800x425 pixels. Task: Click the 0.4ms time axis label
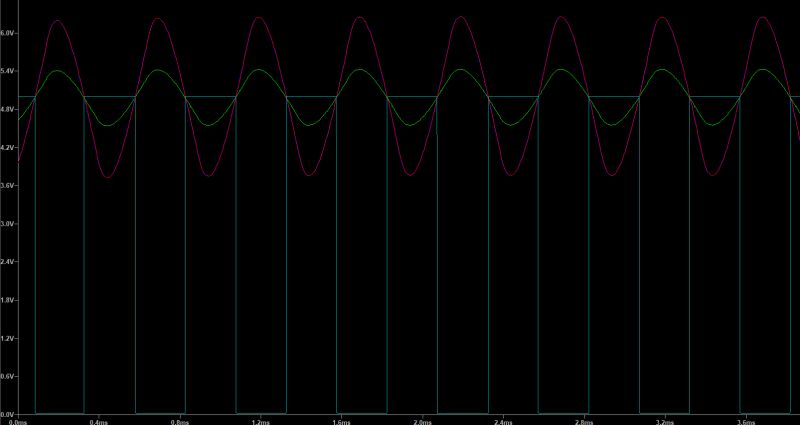pos(99,422)
